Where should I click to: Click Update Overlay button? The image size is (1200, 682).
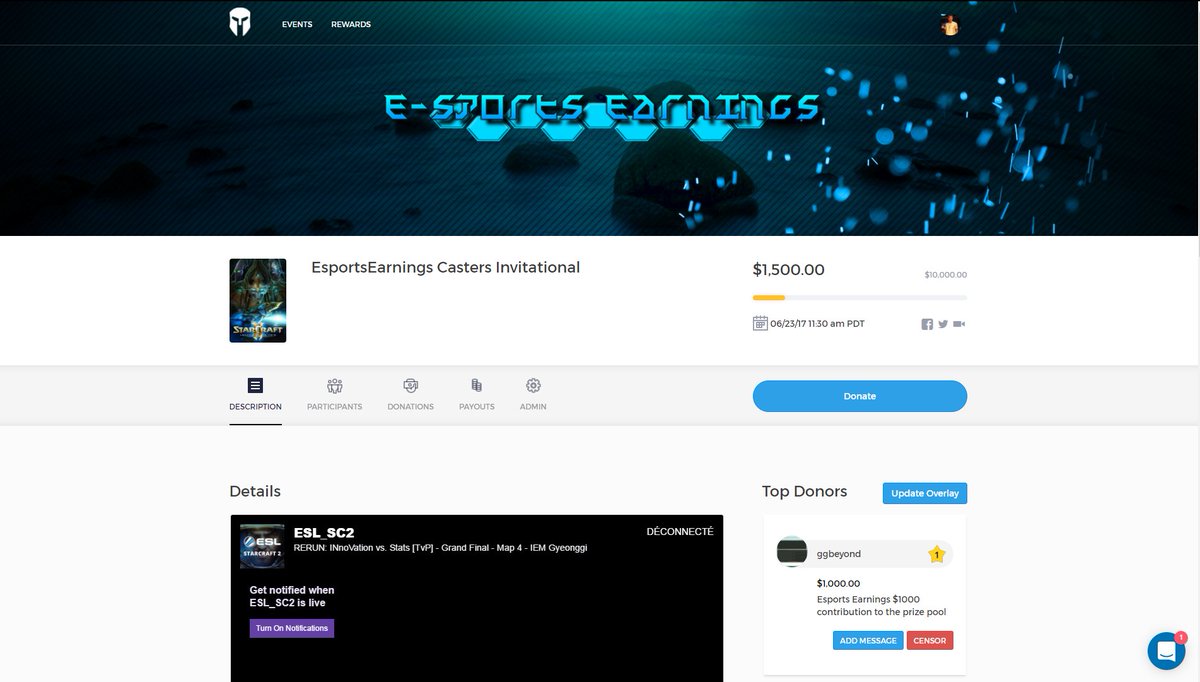[925, 493]
